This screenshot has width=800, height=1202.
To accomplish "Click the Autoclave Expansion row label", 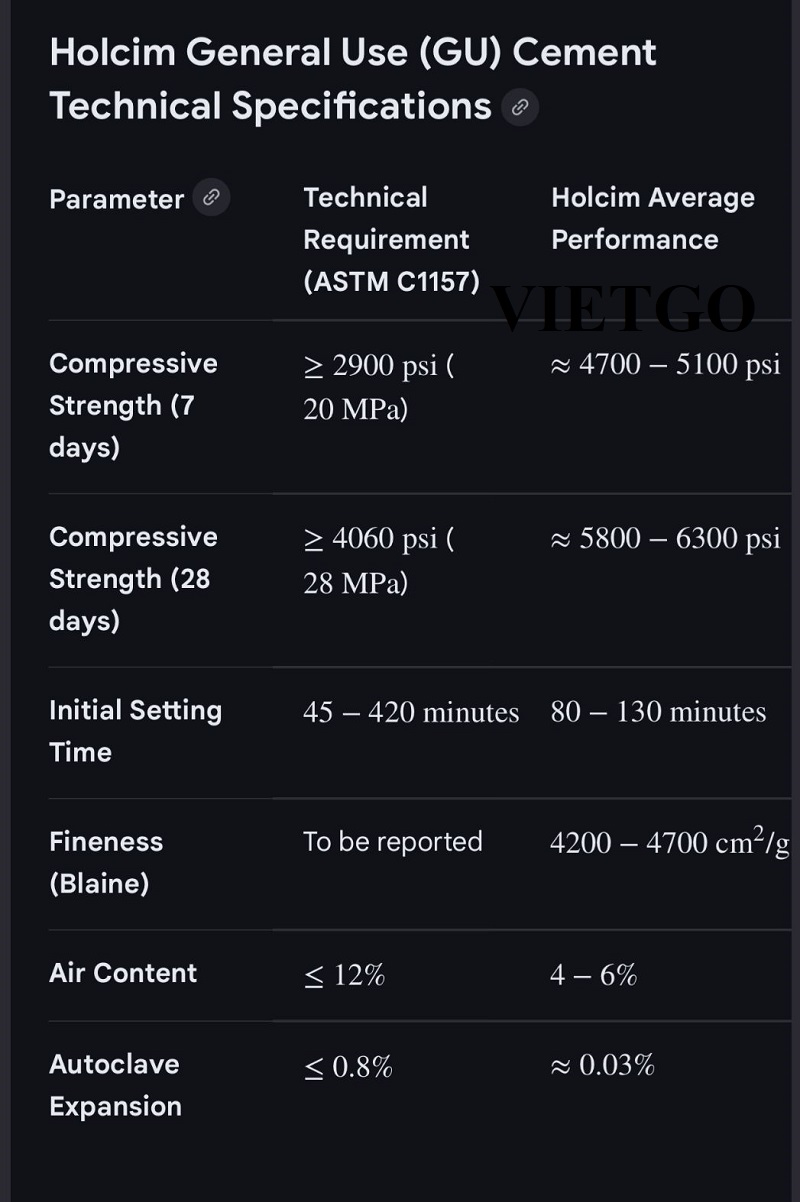I will pyautogui.click(x=115, y=1085).
